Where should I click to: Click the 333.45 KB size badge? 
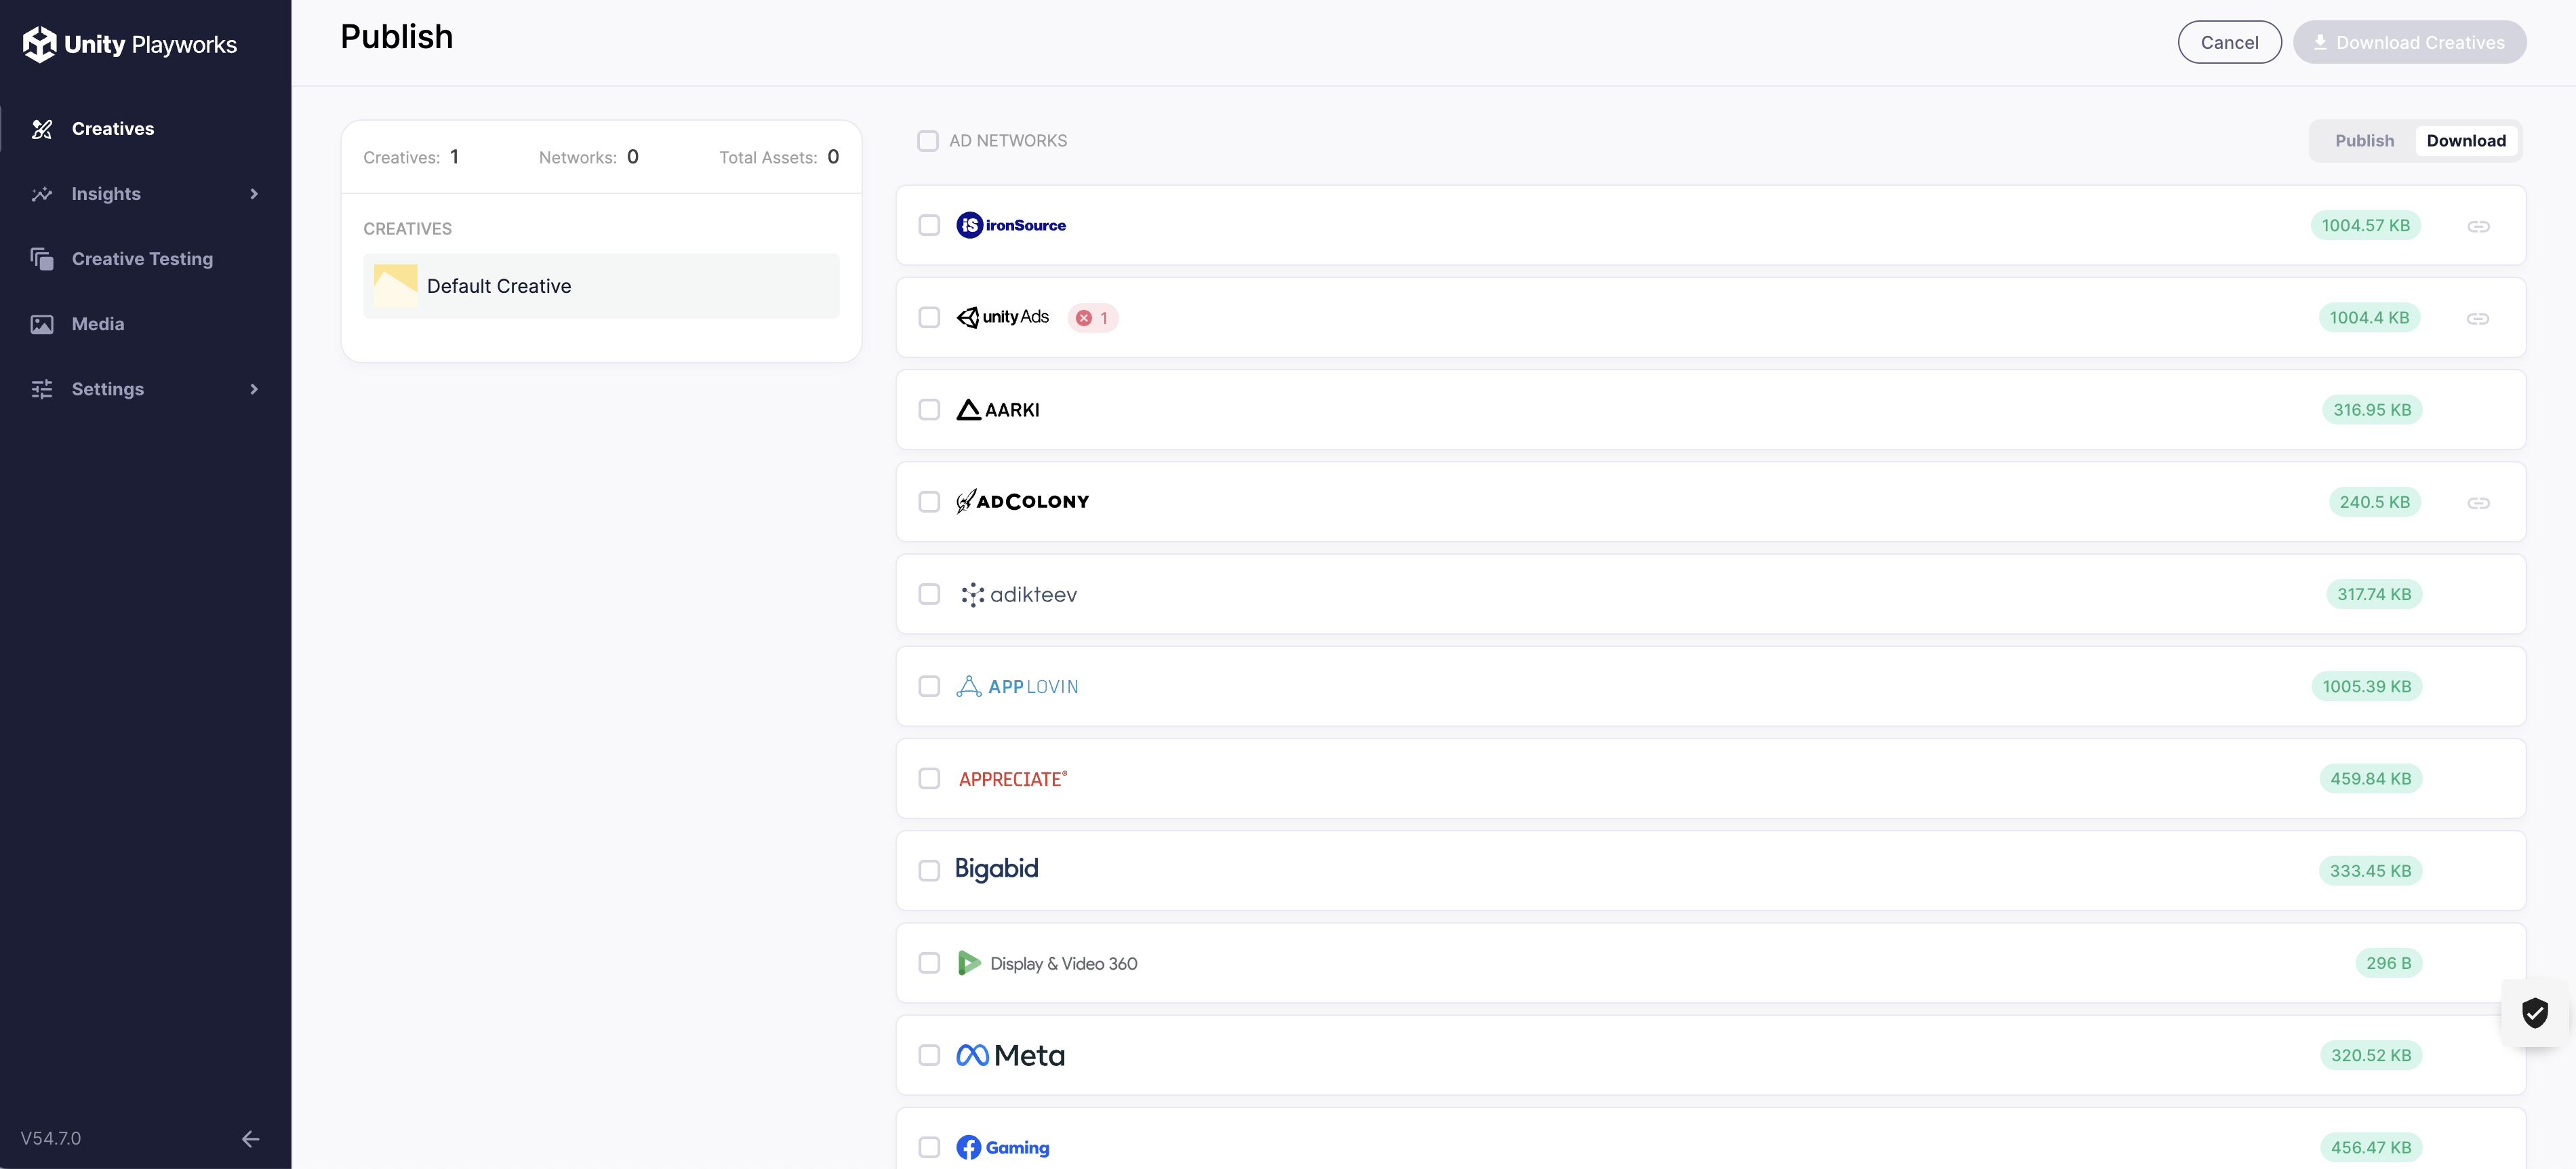coord(2370,870)
